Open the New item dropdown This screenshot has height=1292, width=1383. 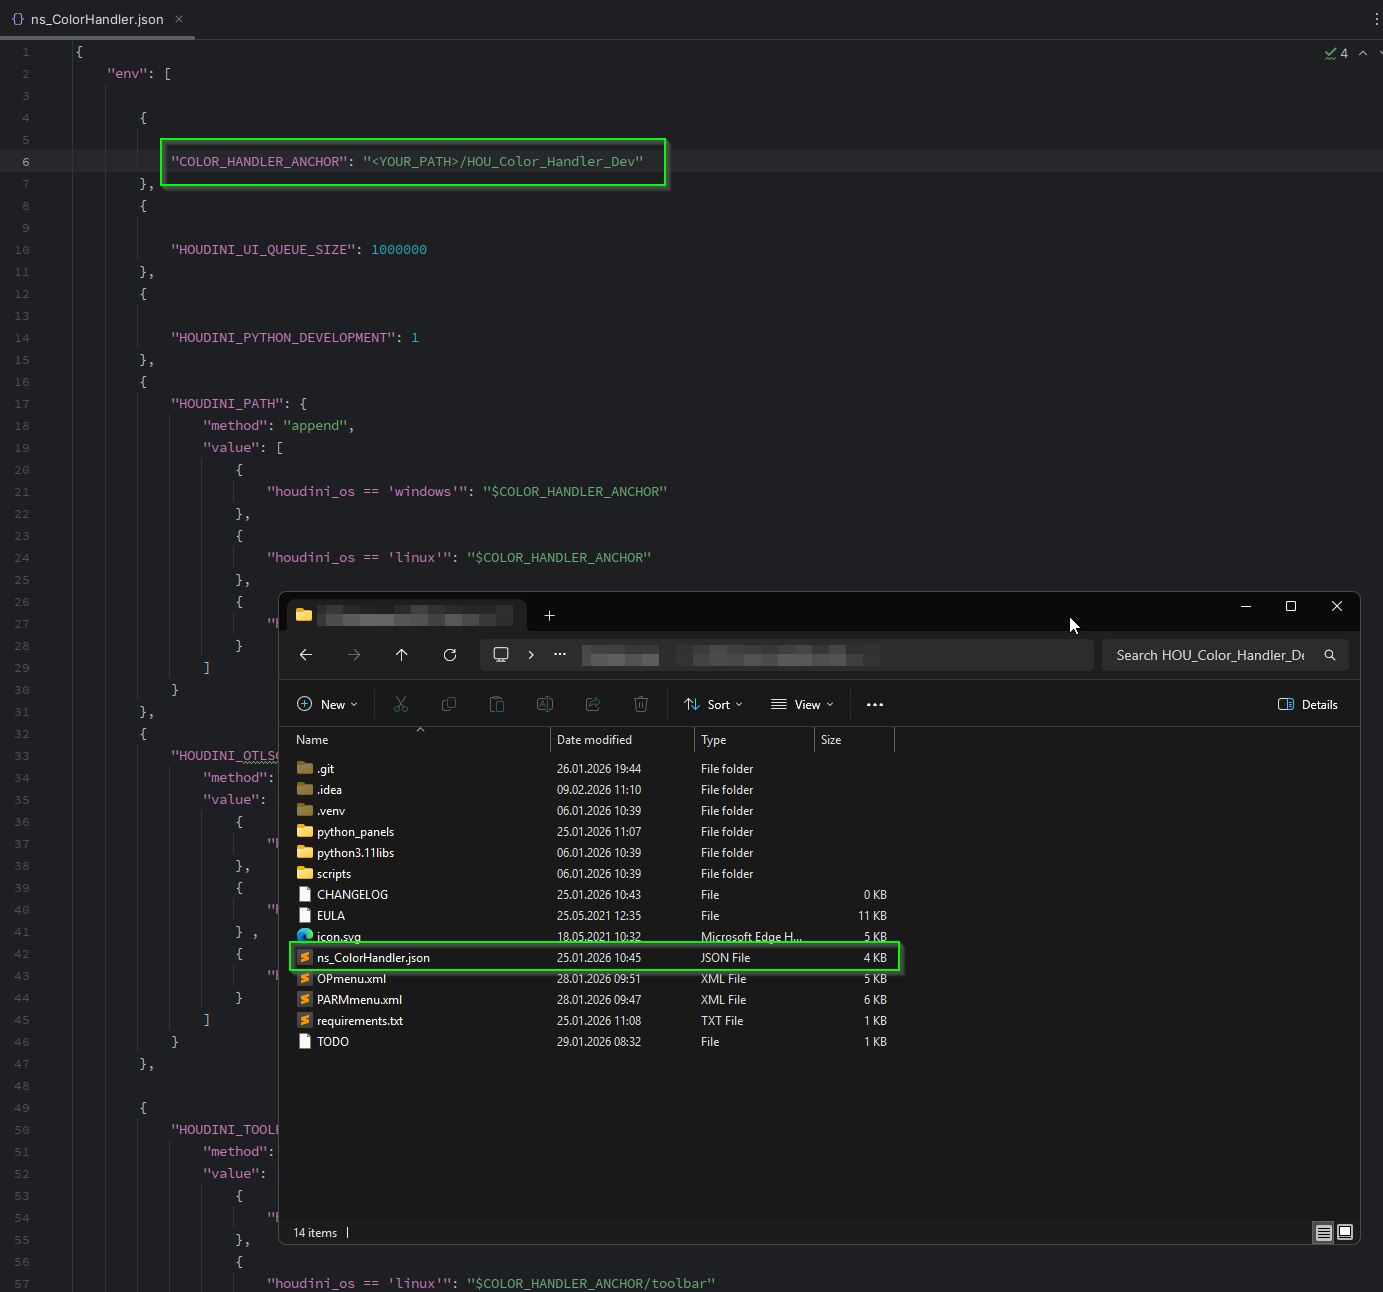coord(327,705)
